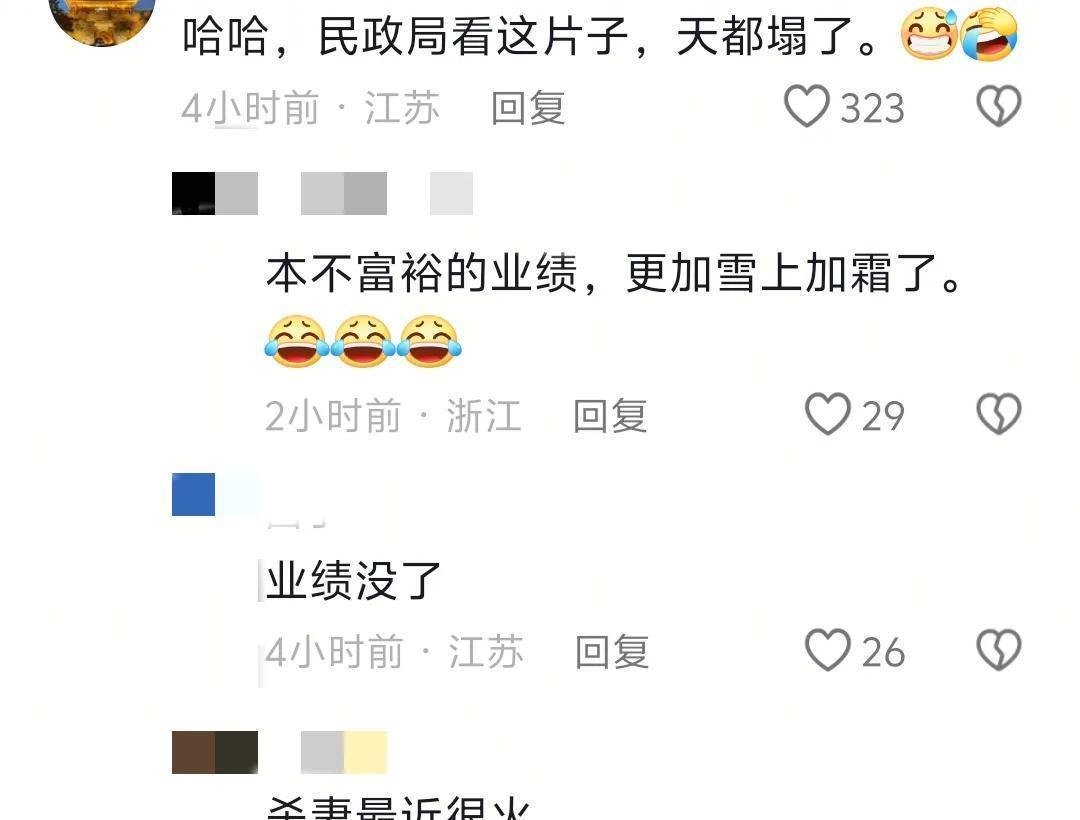The width and height of the screenshot is (1080, 820).
Task: Reply to the 2小时前 浙江 comment
Action: 610,416
